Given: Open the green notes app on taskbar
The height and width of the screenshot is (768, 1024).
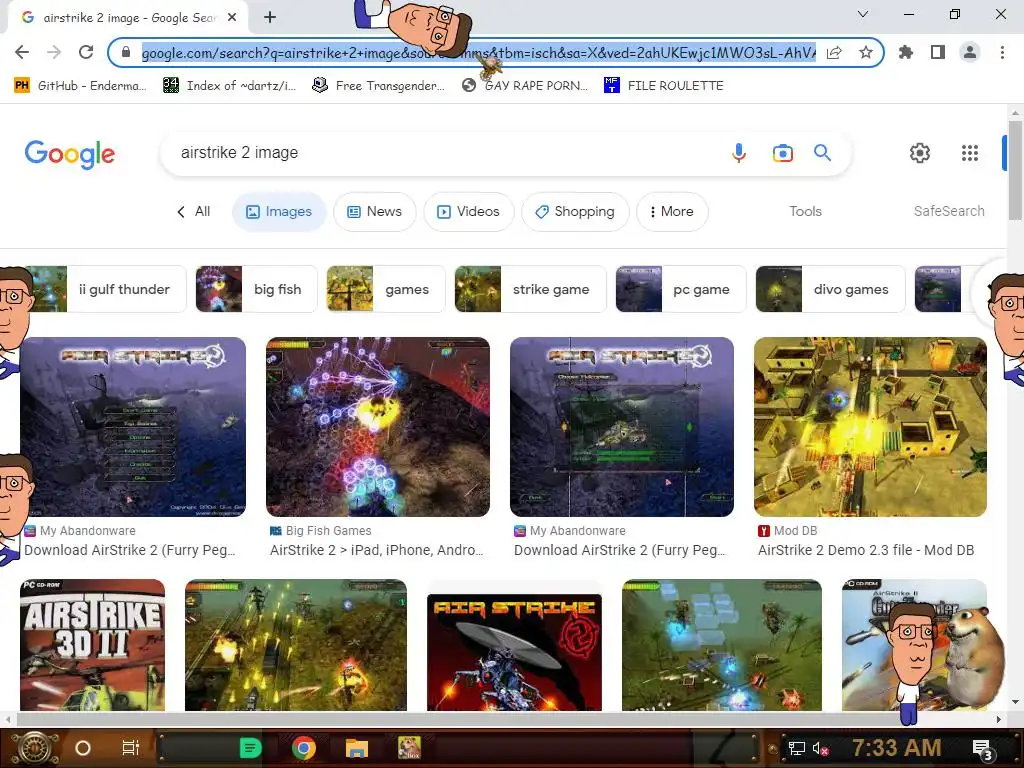Looking at the screenshot, I should 251,748.
